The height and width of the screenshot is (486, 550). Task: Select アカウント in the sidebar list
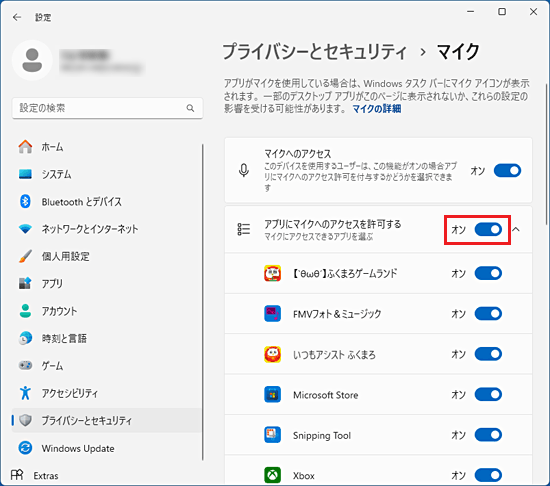(107, 311)
